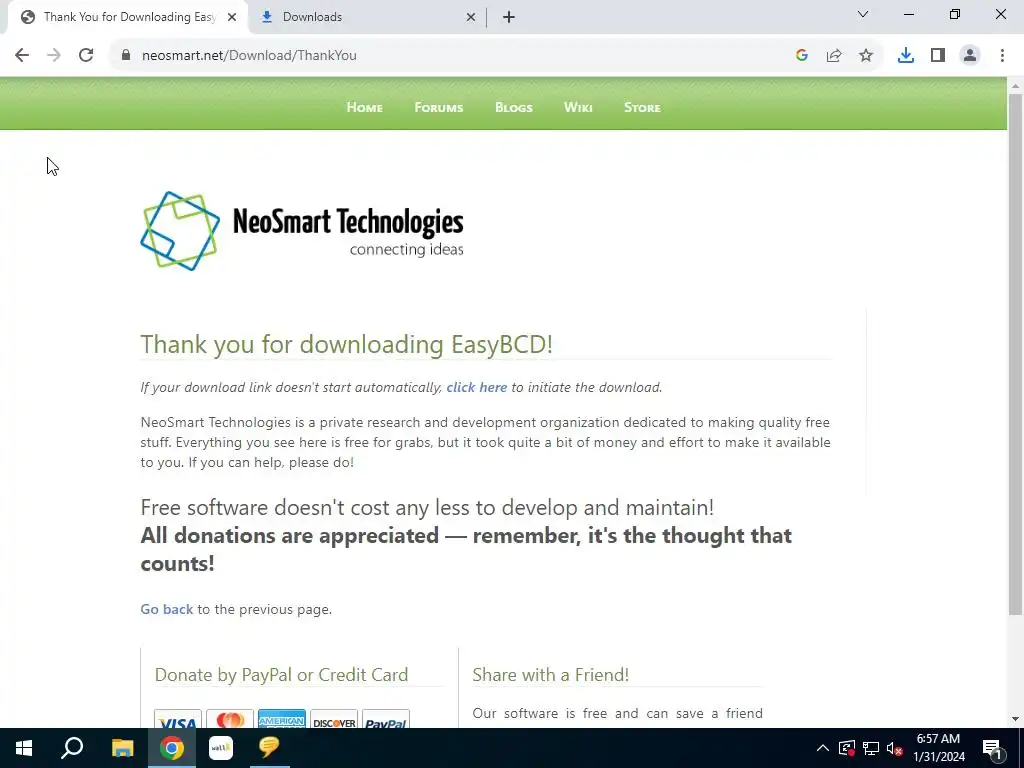
Task: Click the 'Share with a Friend!' heading
Action: [551, 675]
